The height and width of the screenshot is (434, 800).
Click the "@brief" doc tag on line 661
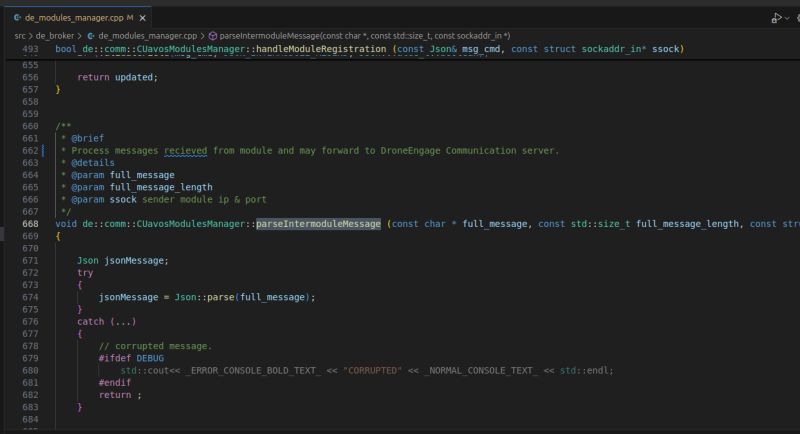[87, 138]
